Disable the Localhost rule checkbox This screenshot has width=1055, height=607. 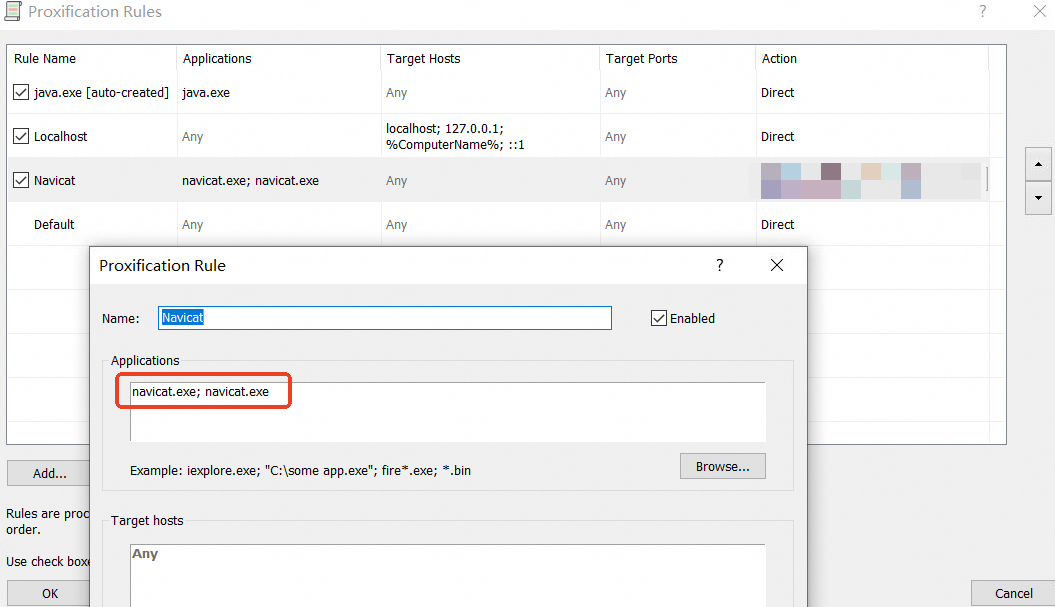point(21,137)
